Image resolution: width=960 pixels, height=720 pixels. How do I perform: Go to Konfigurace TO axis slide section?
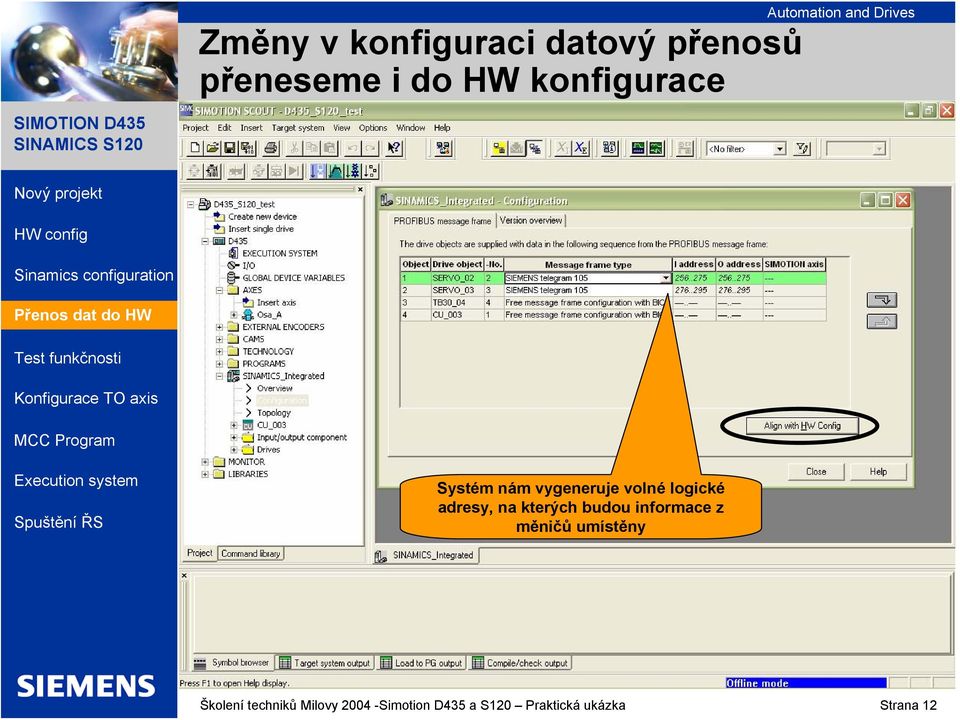tap(86, 399)
